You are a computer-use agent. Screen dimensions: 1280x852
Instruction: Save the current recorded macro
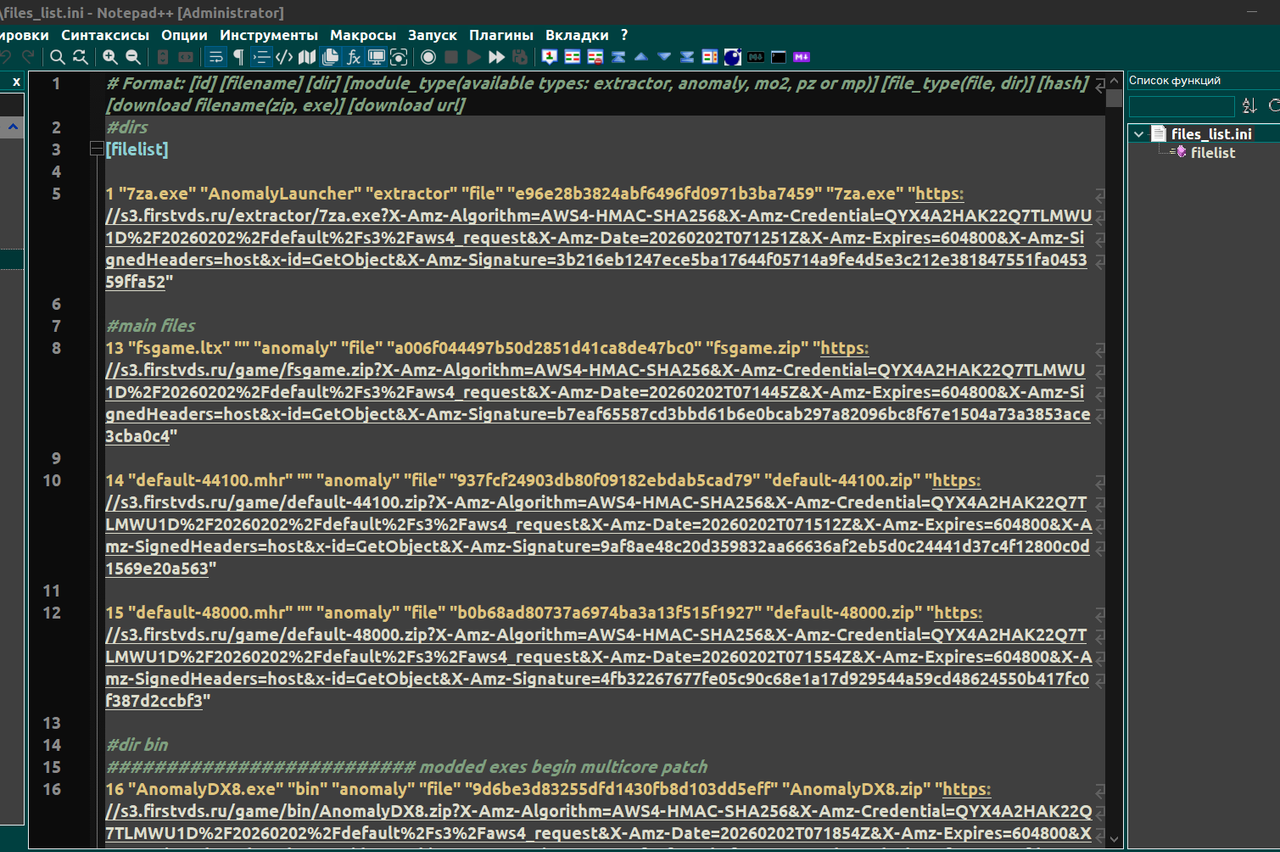click(520, 57)
